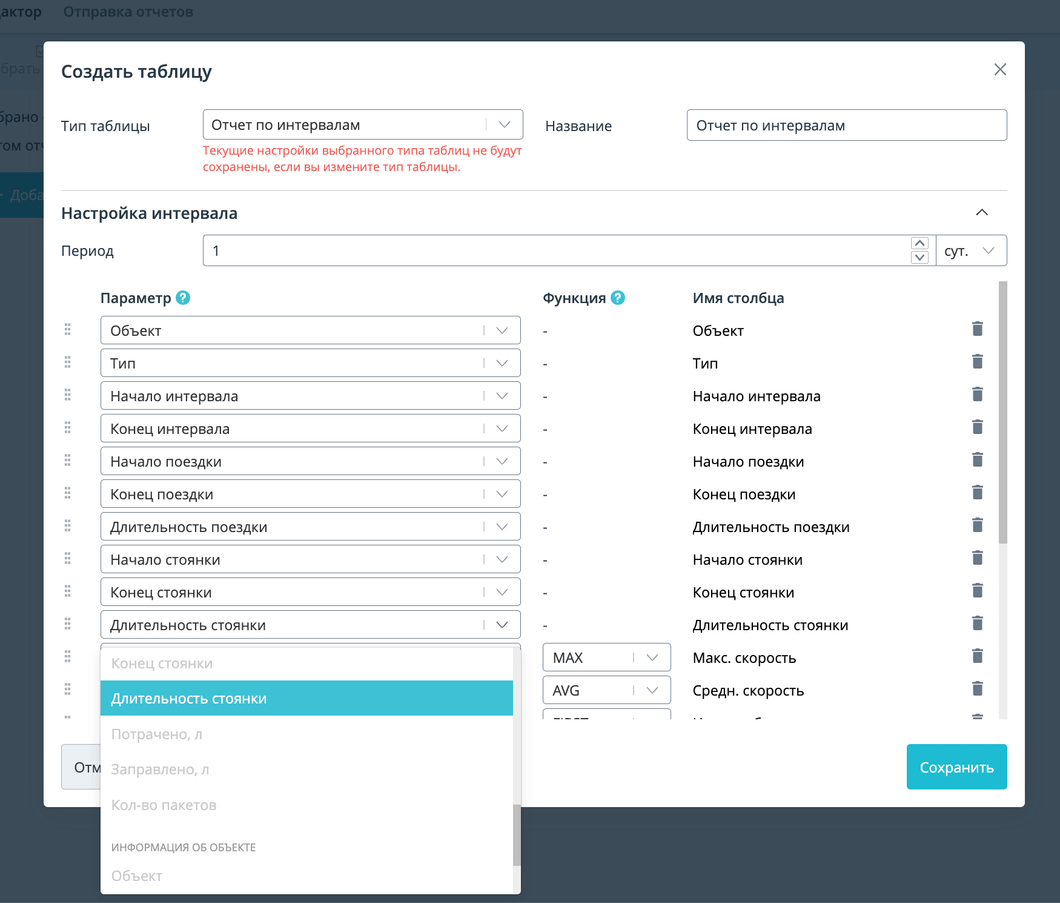1060x903 pixels.
Task: Click drag handle of Макс. скорость row
Action: (x=68, y=656)
